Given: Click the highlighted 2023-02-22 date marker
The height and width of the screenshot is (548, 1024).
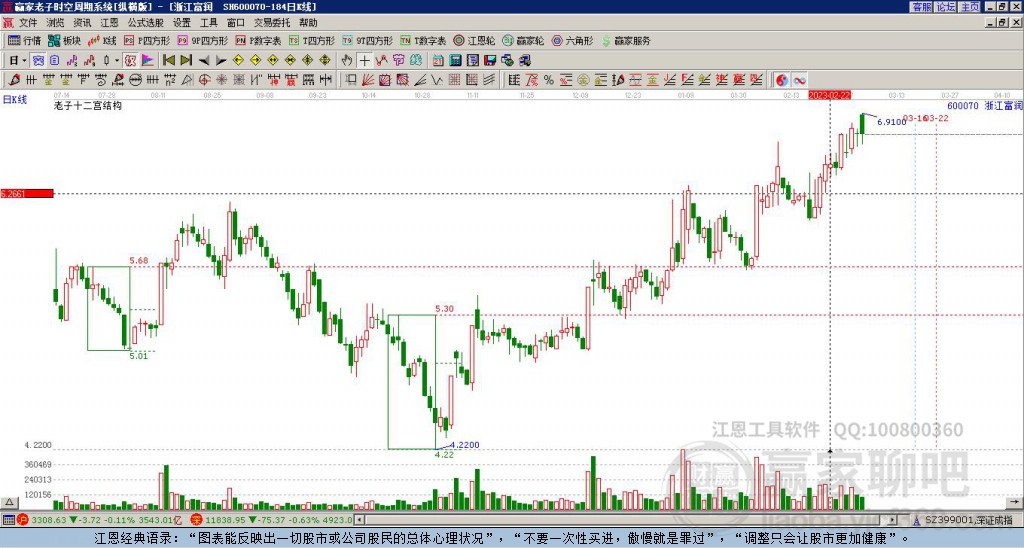Looking at the screenshot, I should coord(829,95).
